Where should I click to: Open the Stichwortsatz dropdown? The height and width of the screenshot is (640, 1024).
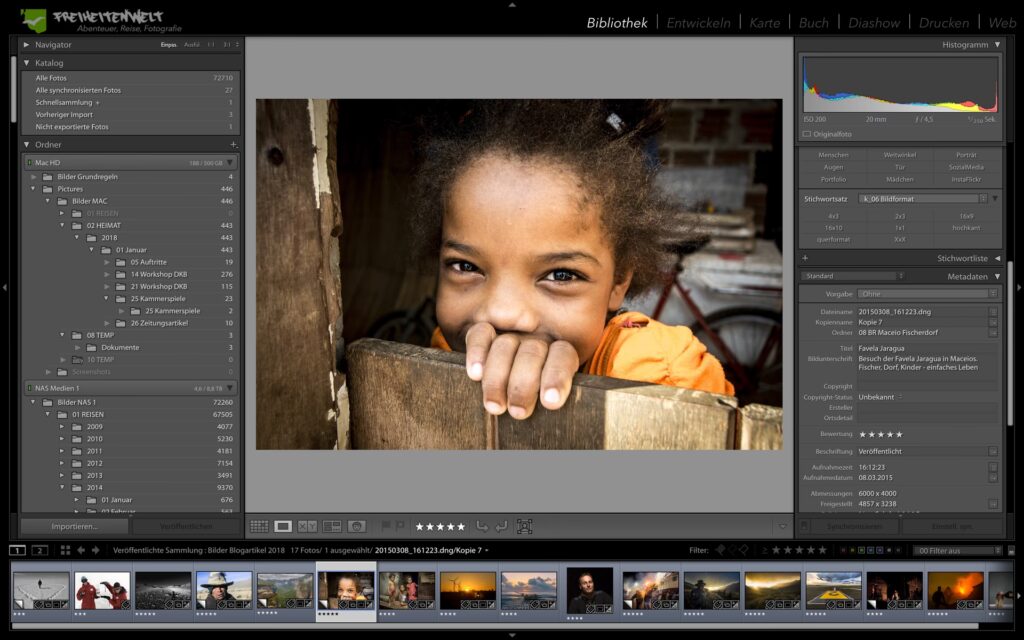coord(920,199)
